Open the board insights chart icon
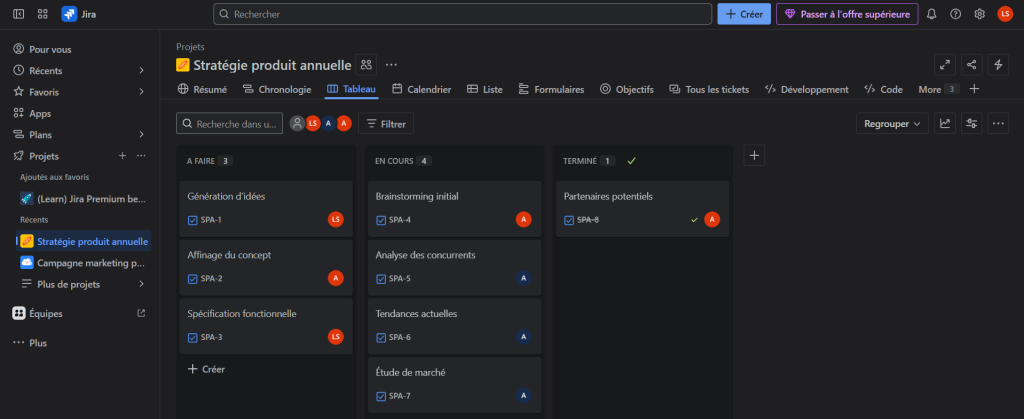1024x419 pixels. (x=944, y=123)
